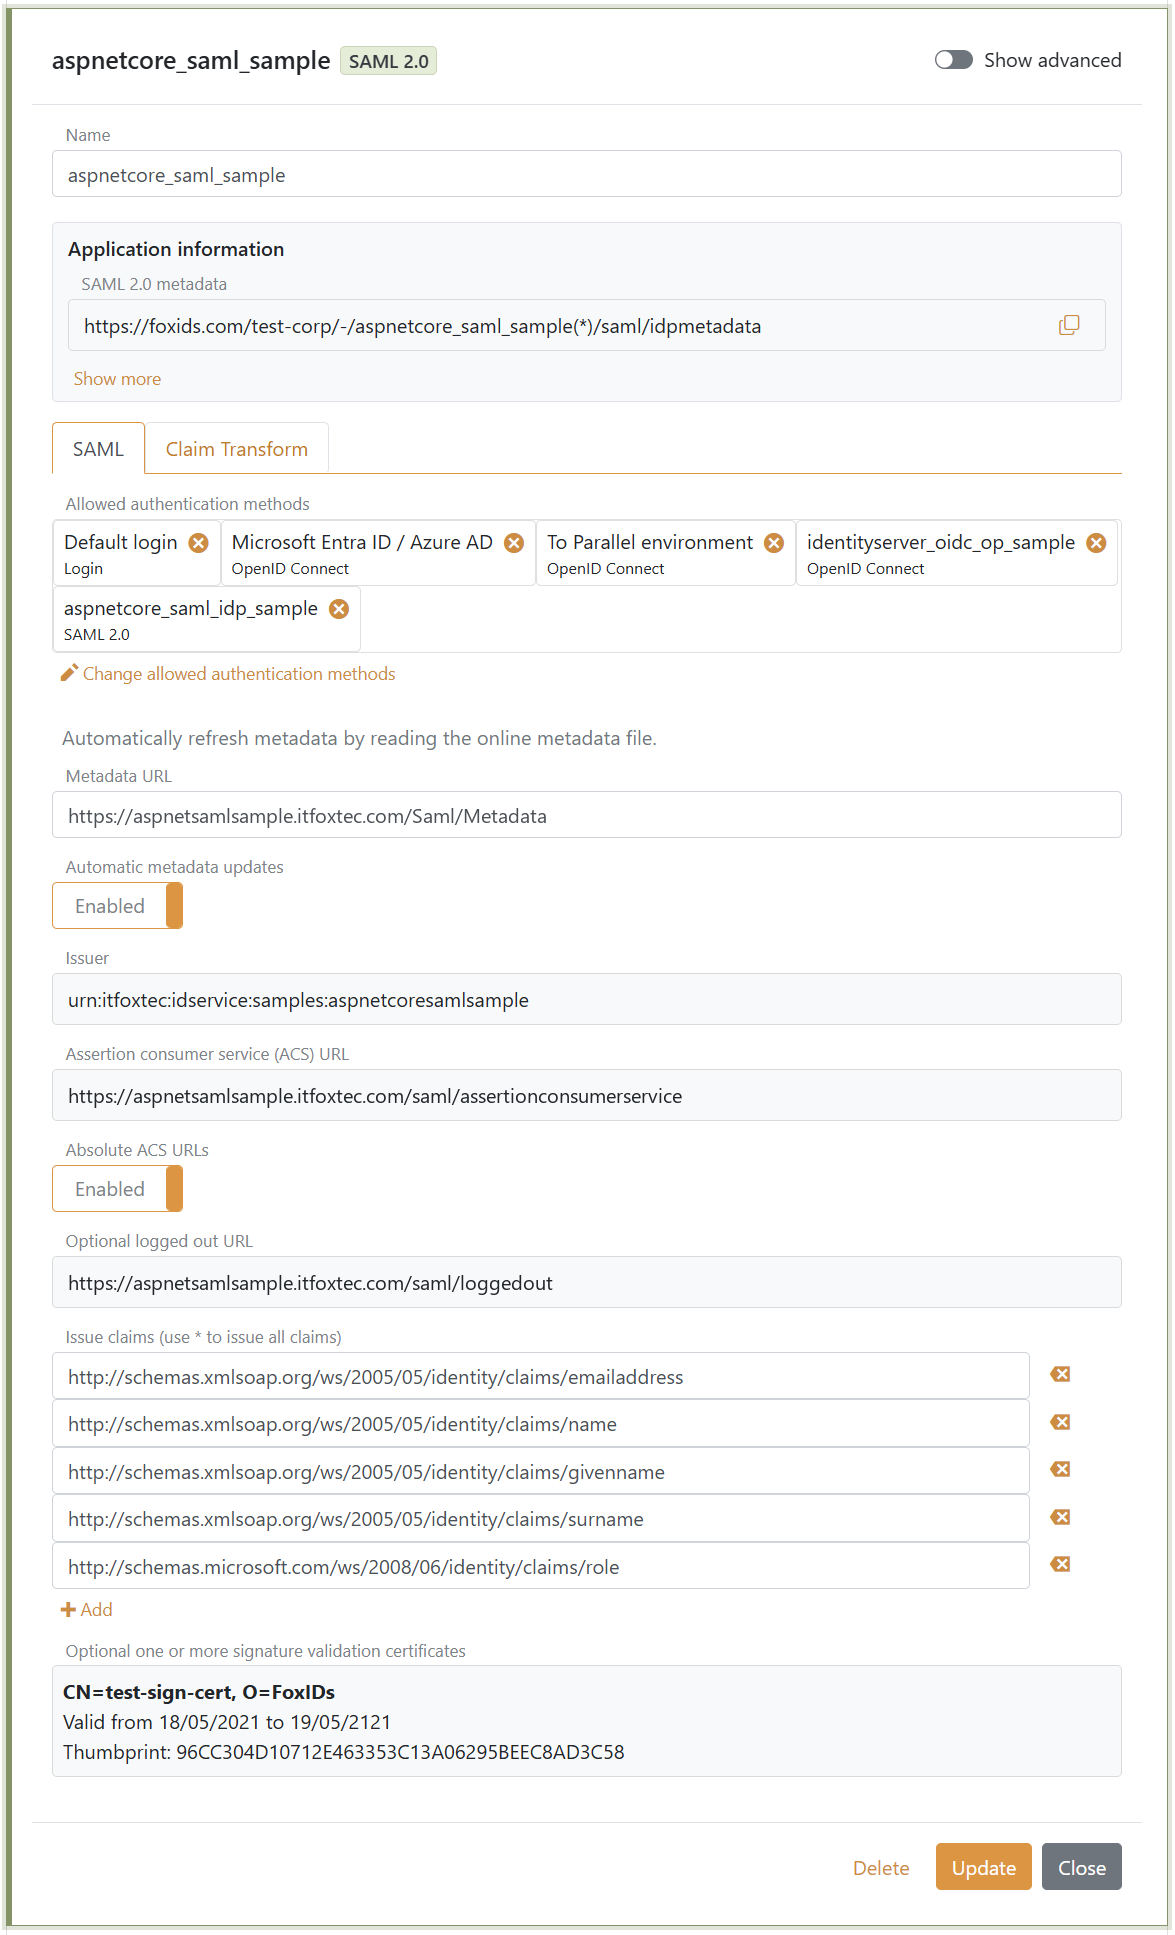This screenshot has width=1175, height=1935.
Task: Click the SAML 2.0 metadata URL field
Action: click(587, 325)
